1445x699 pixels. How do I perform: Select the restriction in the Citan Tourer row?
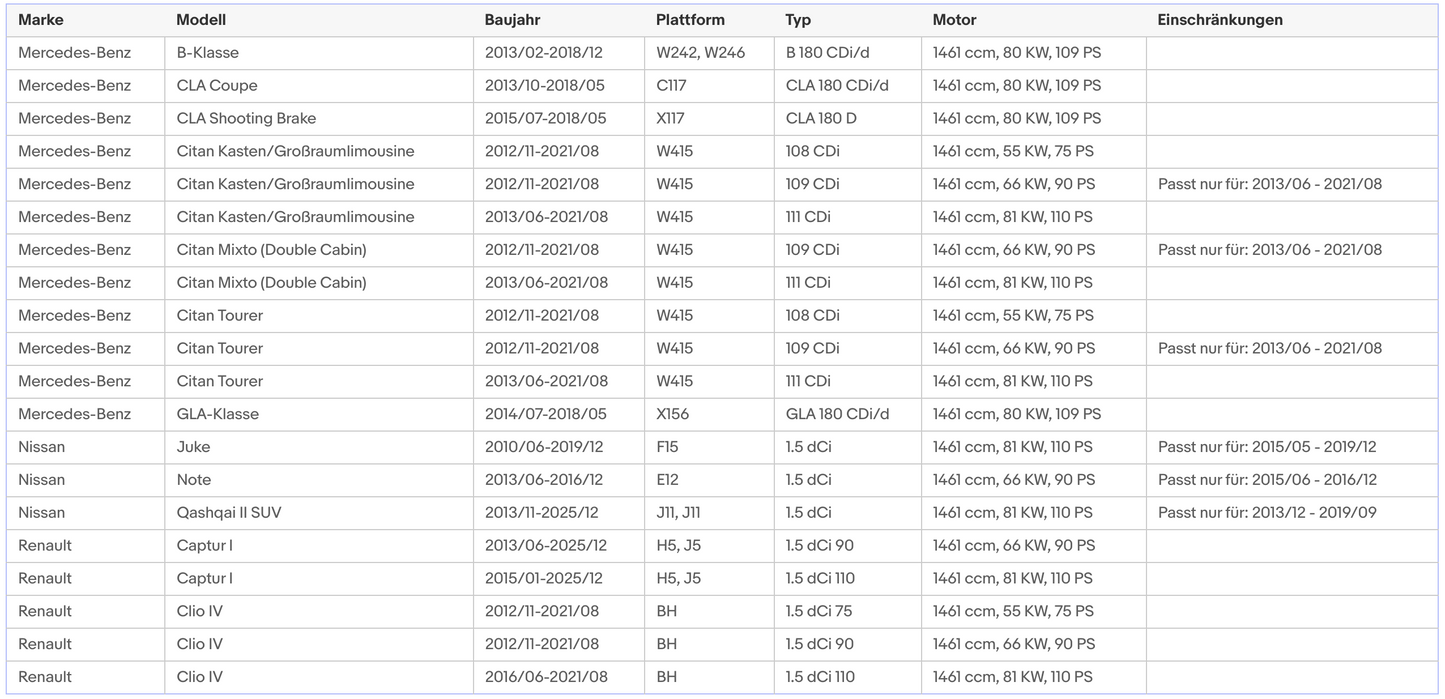pos(1270,348)
